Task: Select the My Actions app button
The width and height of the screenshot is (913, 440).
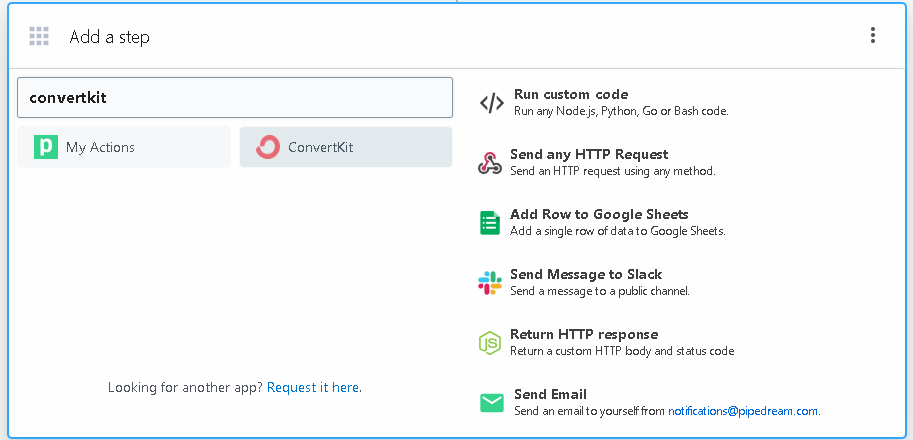Action: click(x=124, y=147)
